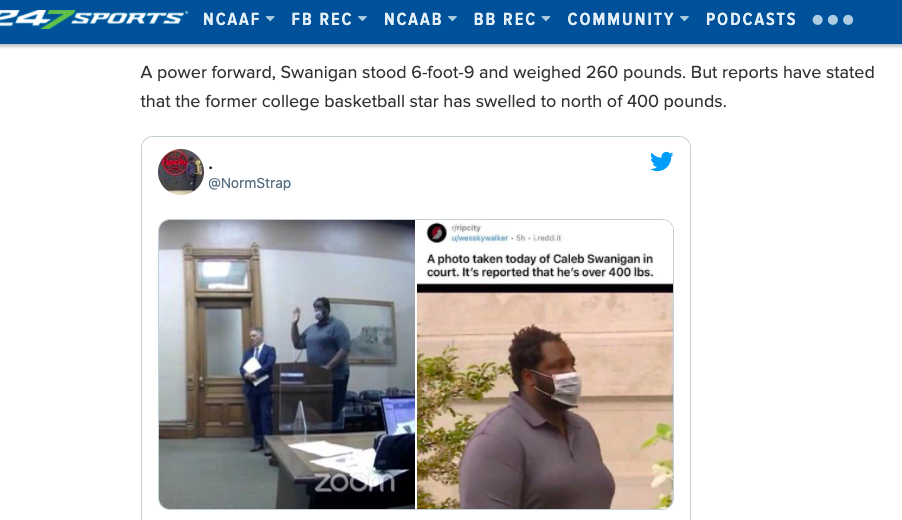902x520 pixels.
Task: Click the r/ripcity subreddit icon in image
Action: (437, 233)
